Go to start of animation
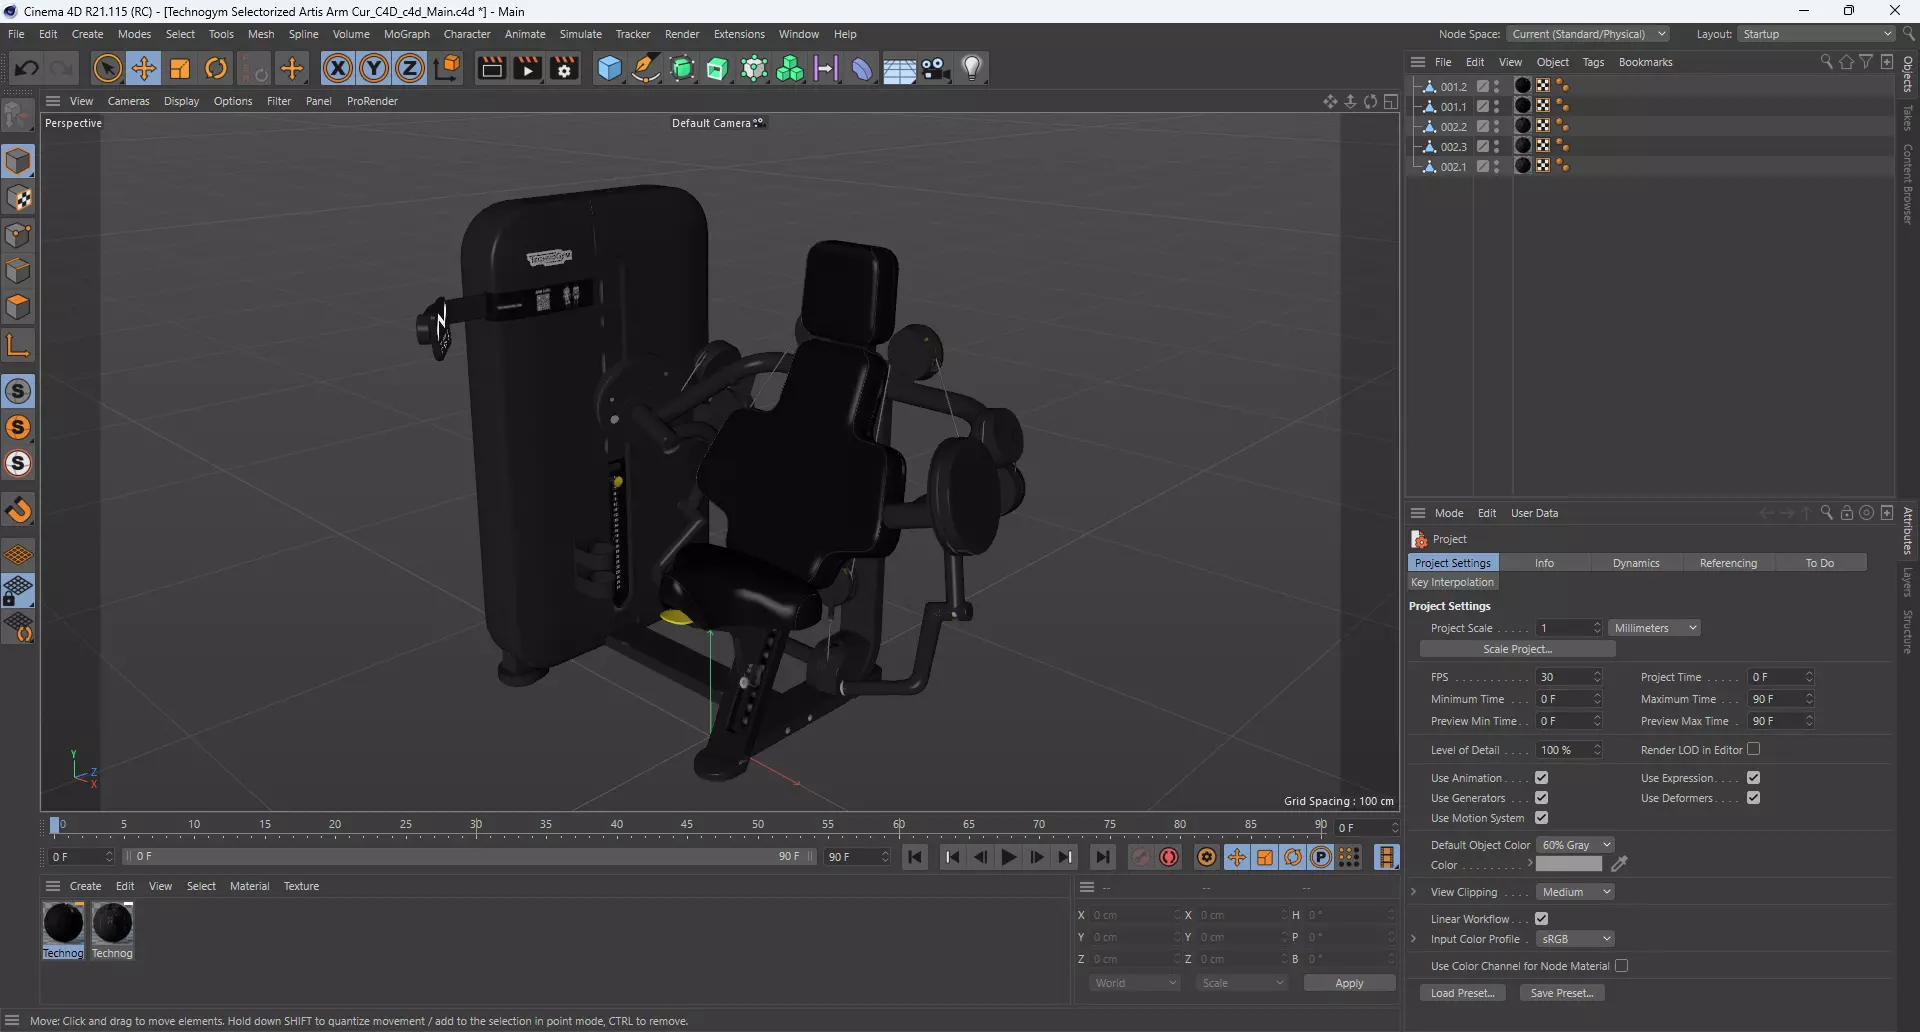1920x1032 pixels. click(915, 857)
